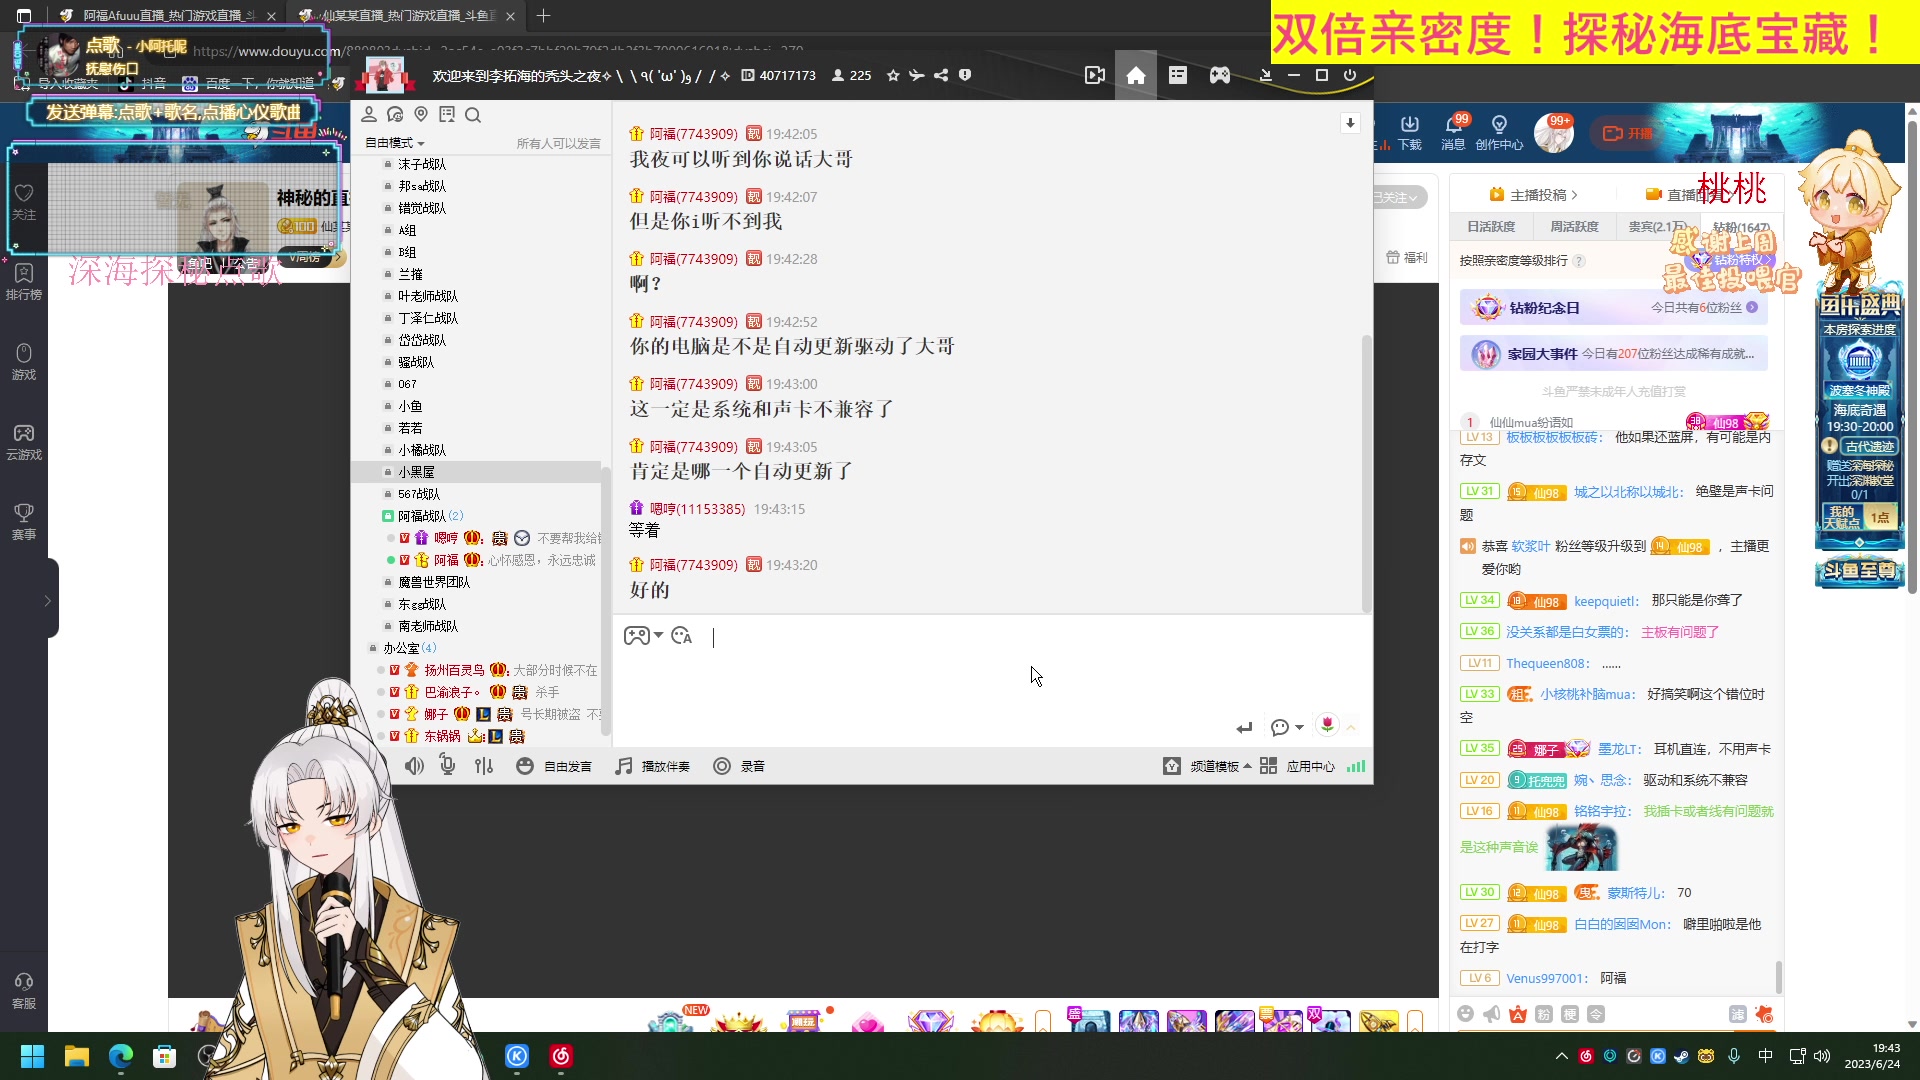Image resolution: width=1920 pixels, height=1080 pixels.
Task: Open 创作中心 creator center icon
Action: 1499,132
